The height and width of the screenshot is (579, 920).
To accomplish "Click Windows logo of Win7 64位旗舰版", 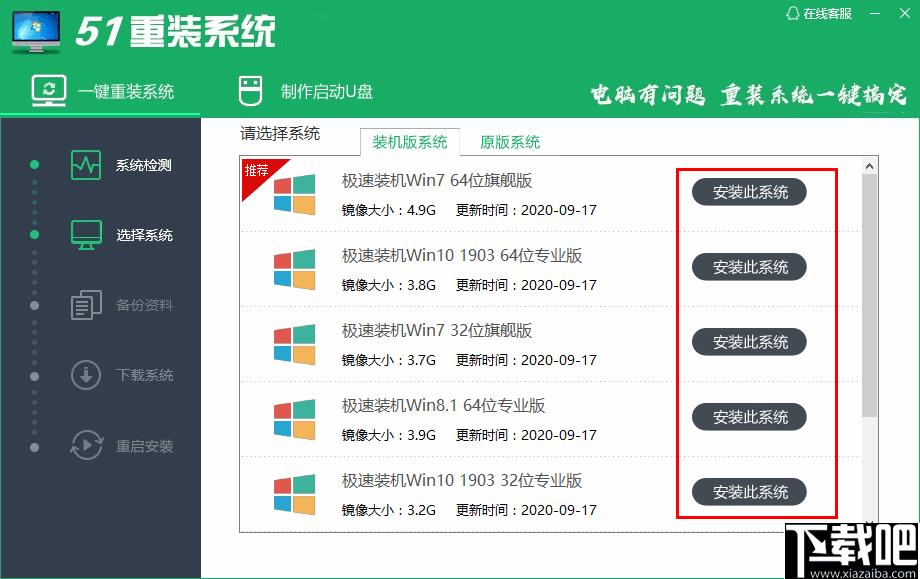I will pyautogui.click(x=295, y=194).
